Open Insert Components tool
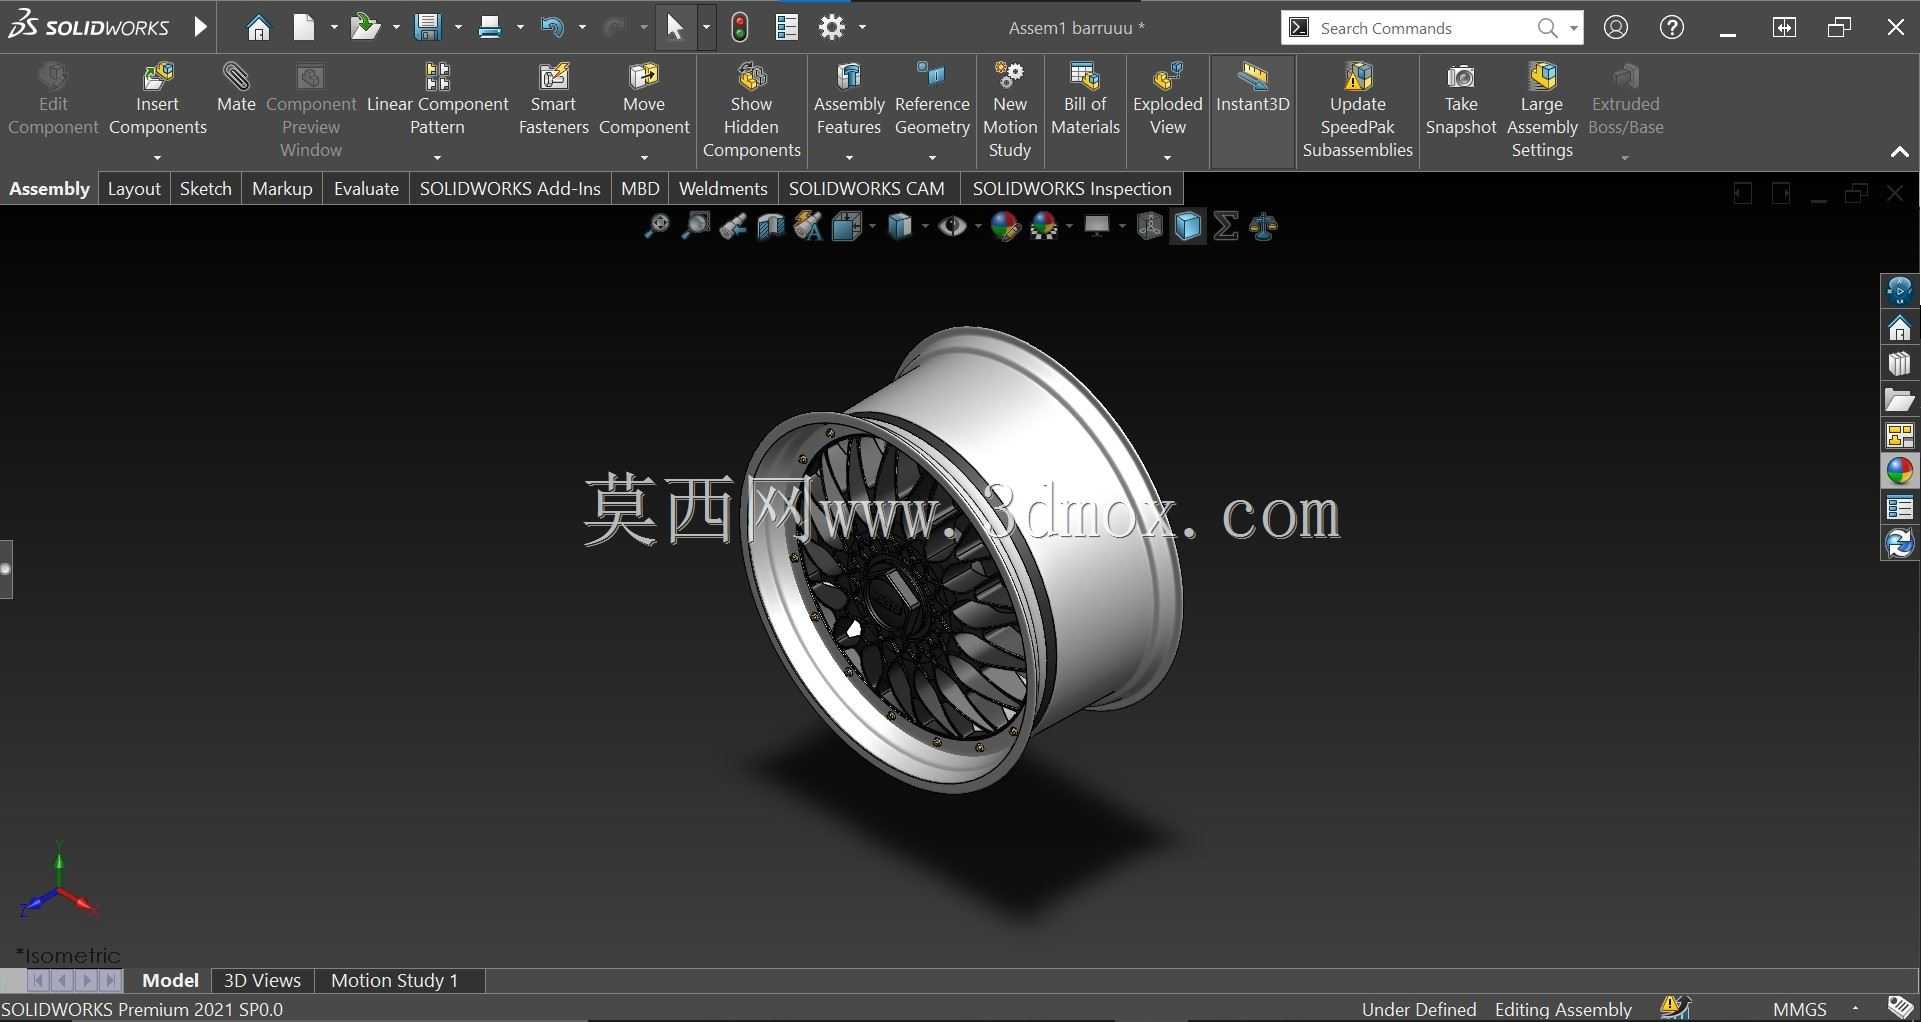The height and width of the screenshot is (1022, 1921). point(157,100)
